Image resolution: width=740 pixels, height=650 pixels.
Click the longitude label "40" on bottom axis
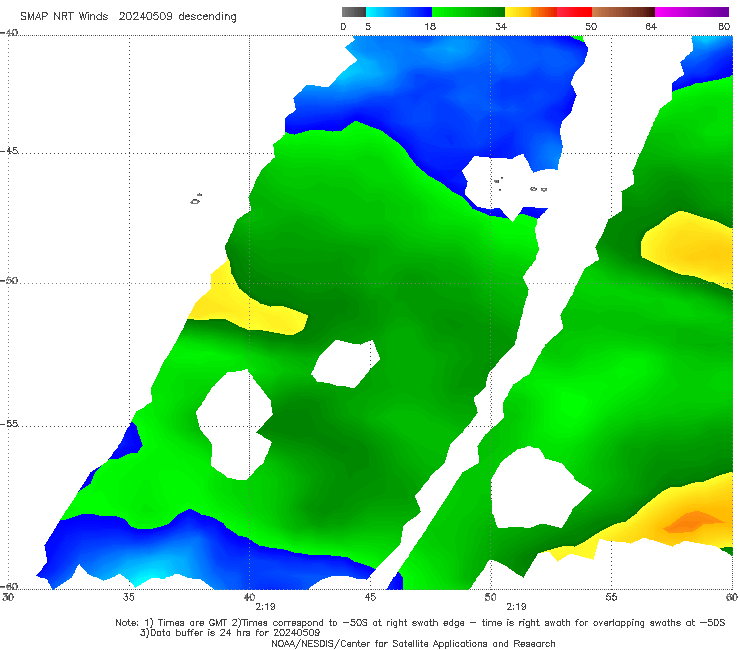(x=249, y=597)
